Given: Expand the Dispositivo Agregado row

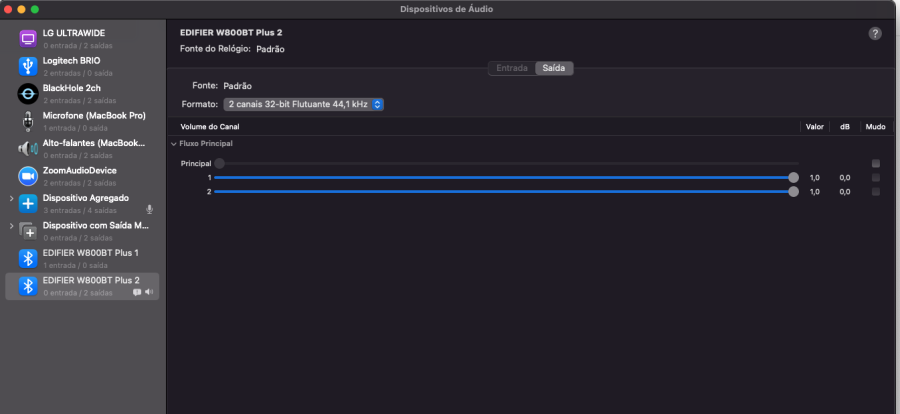Looking at the screenshot, I should 11,198.
